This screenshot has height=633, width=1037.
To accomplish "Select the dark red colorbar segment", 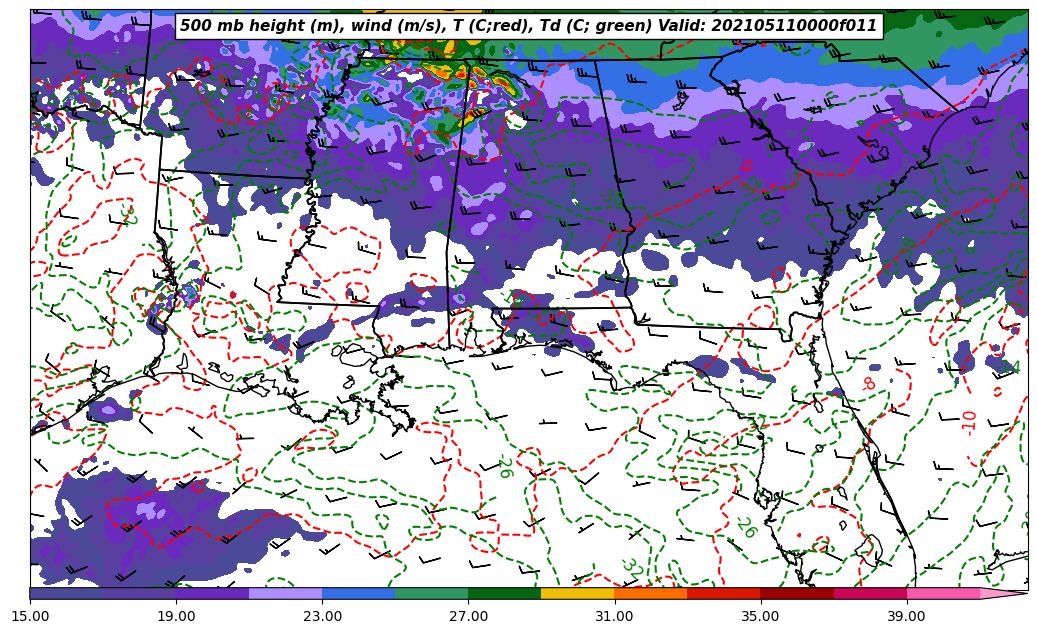I will (796, 593).
